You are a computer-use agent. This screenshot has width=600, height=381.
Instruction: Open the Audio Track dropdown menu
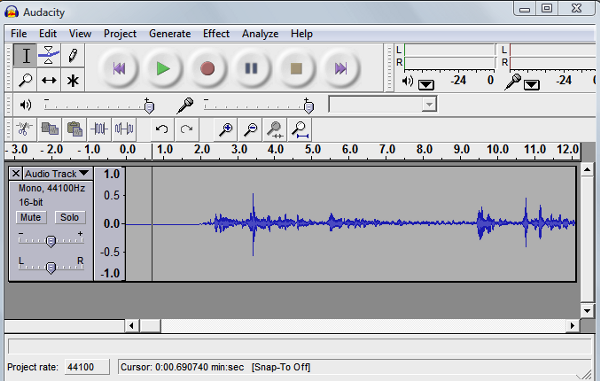tap(58, 174)
